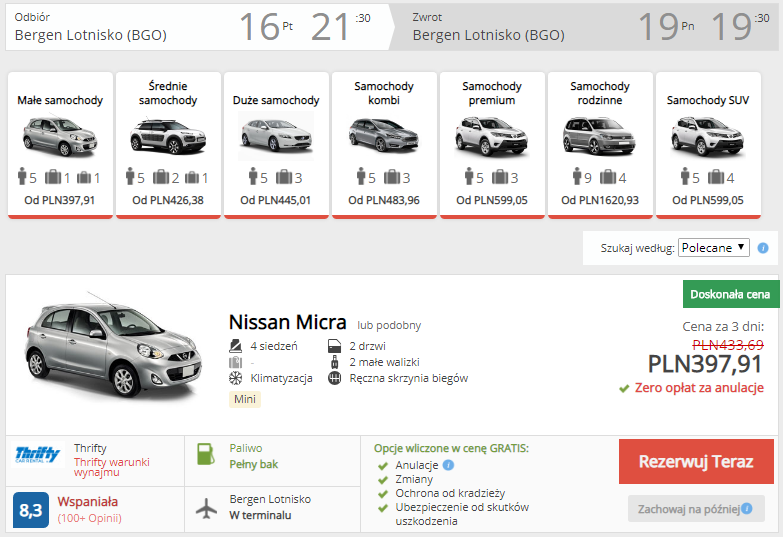Select the Samochody rodzinne category

pos(600,144)
